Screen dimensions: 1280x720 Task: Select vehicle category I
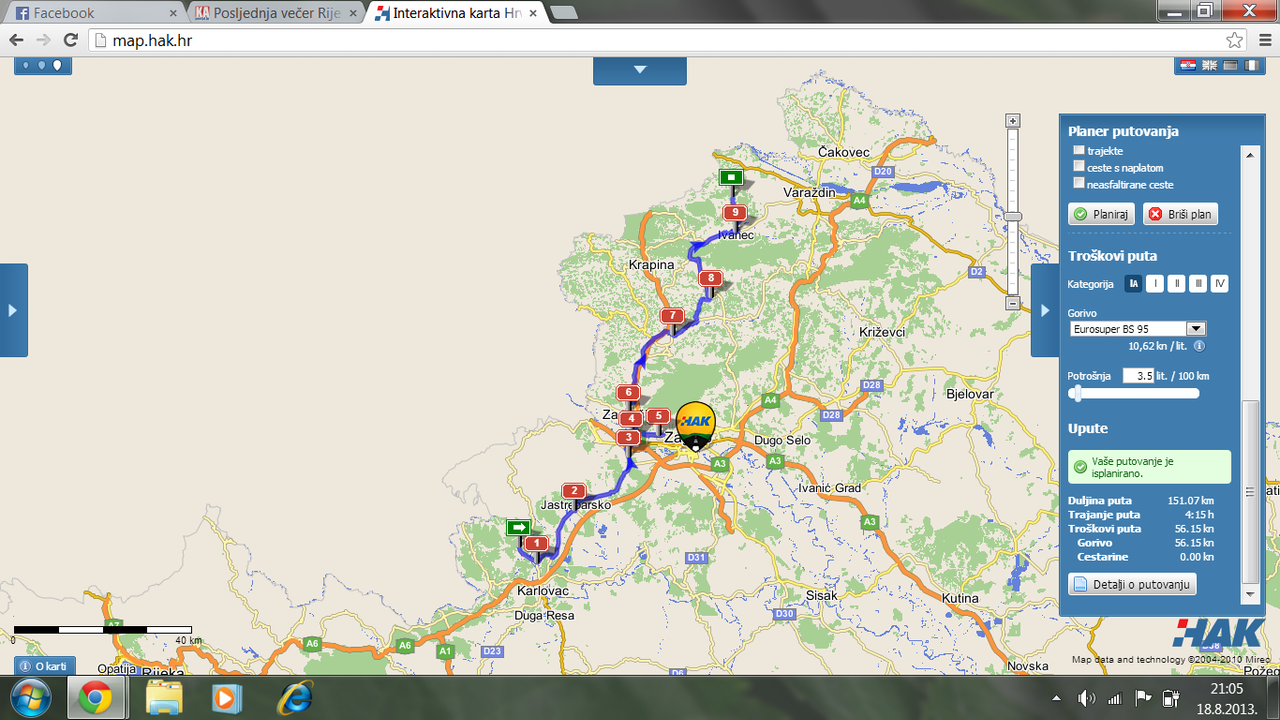[1155, 284]
